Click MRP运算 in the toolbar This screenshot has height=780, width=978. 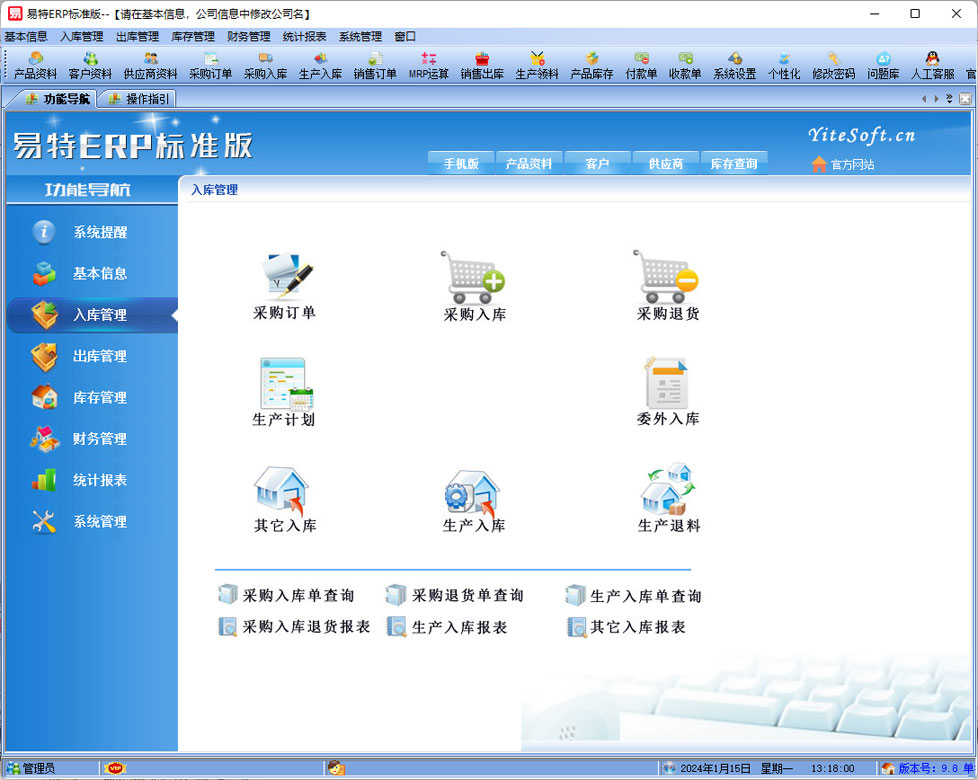(x=428, y=65)
